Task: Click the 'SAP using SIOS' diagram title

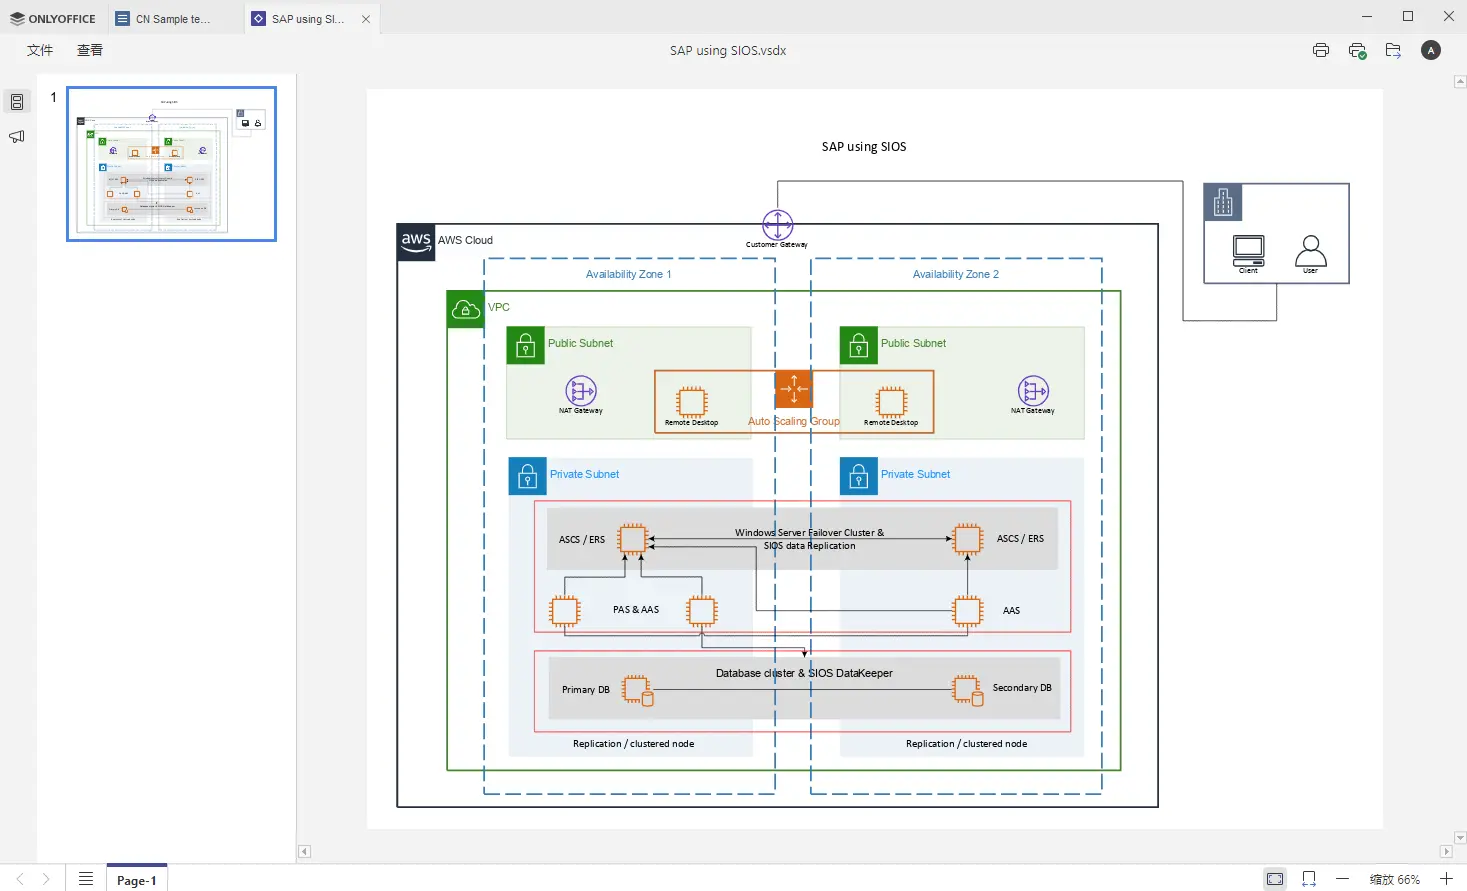Action: coord(864,147)
